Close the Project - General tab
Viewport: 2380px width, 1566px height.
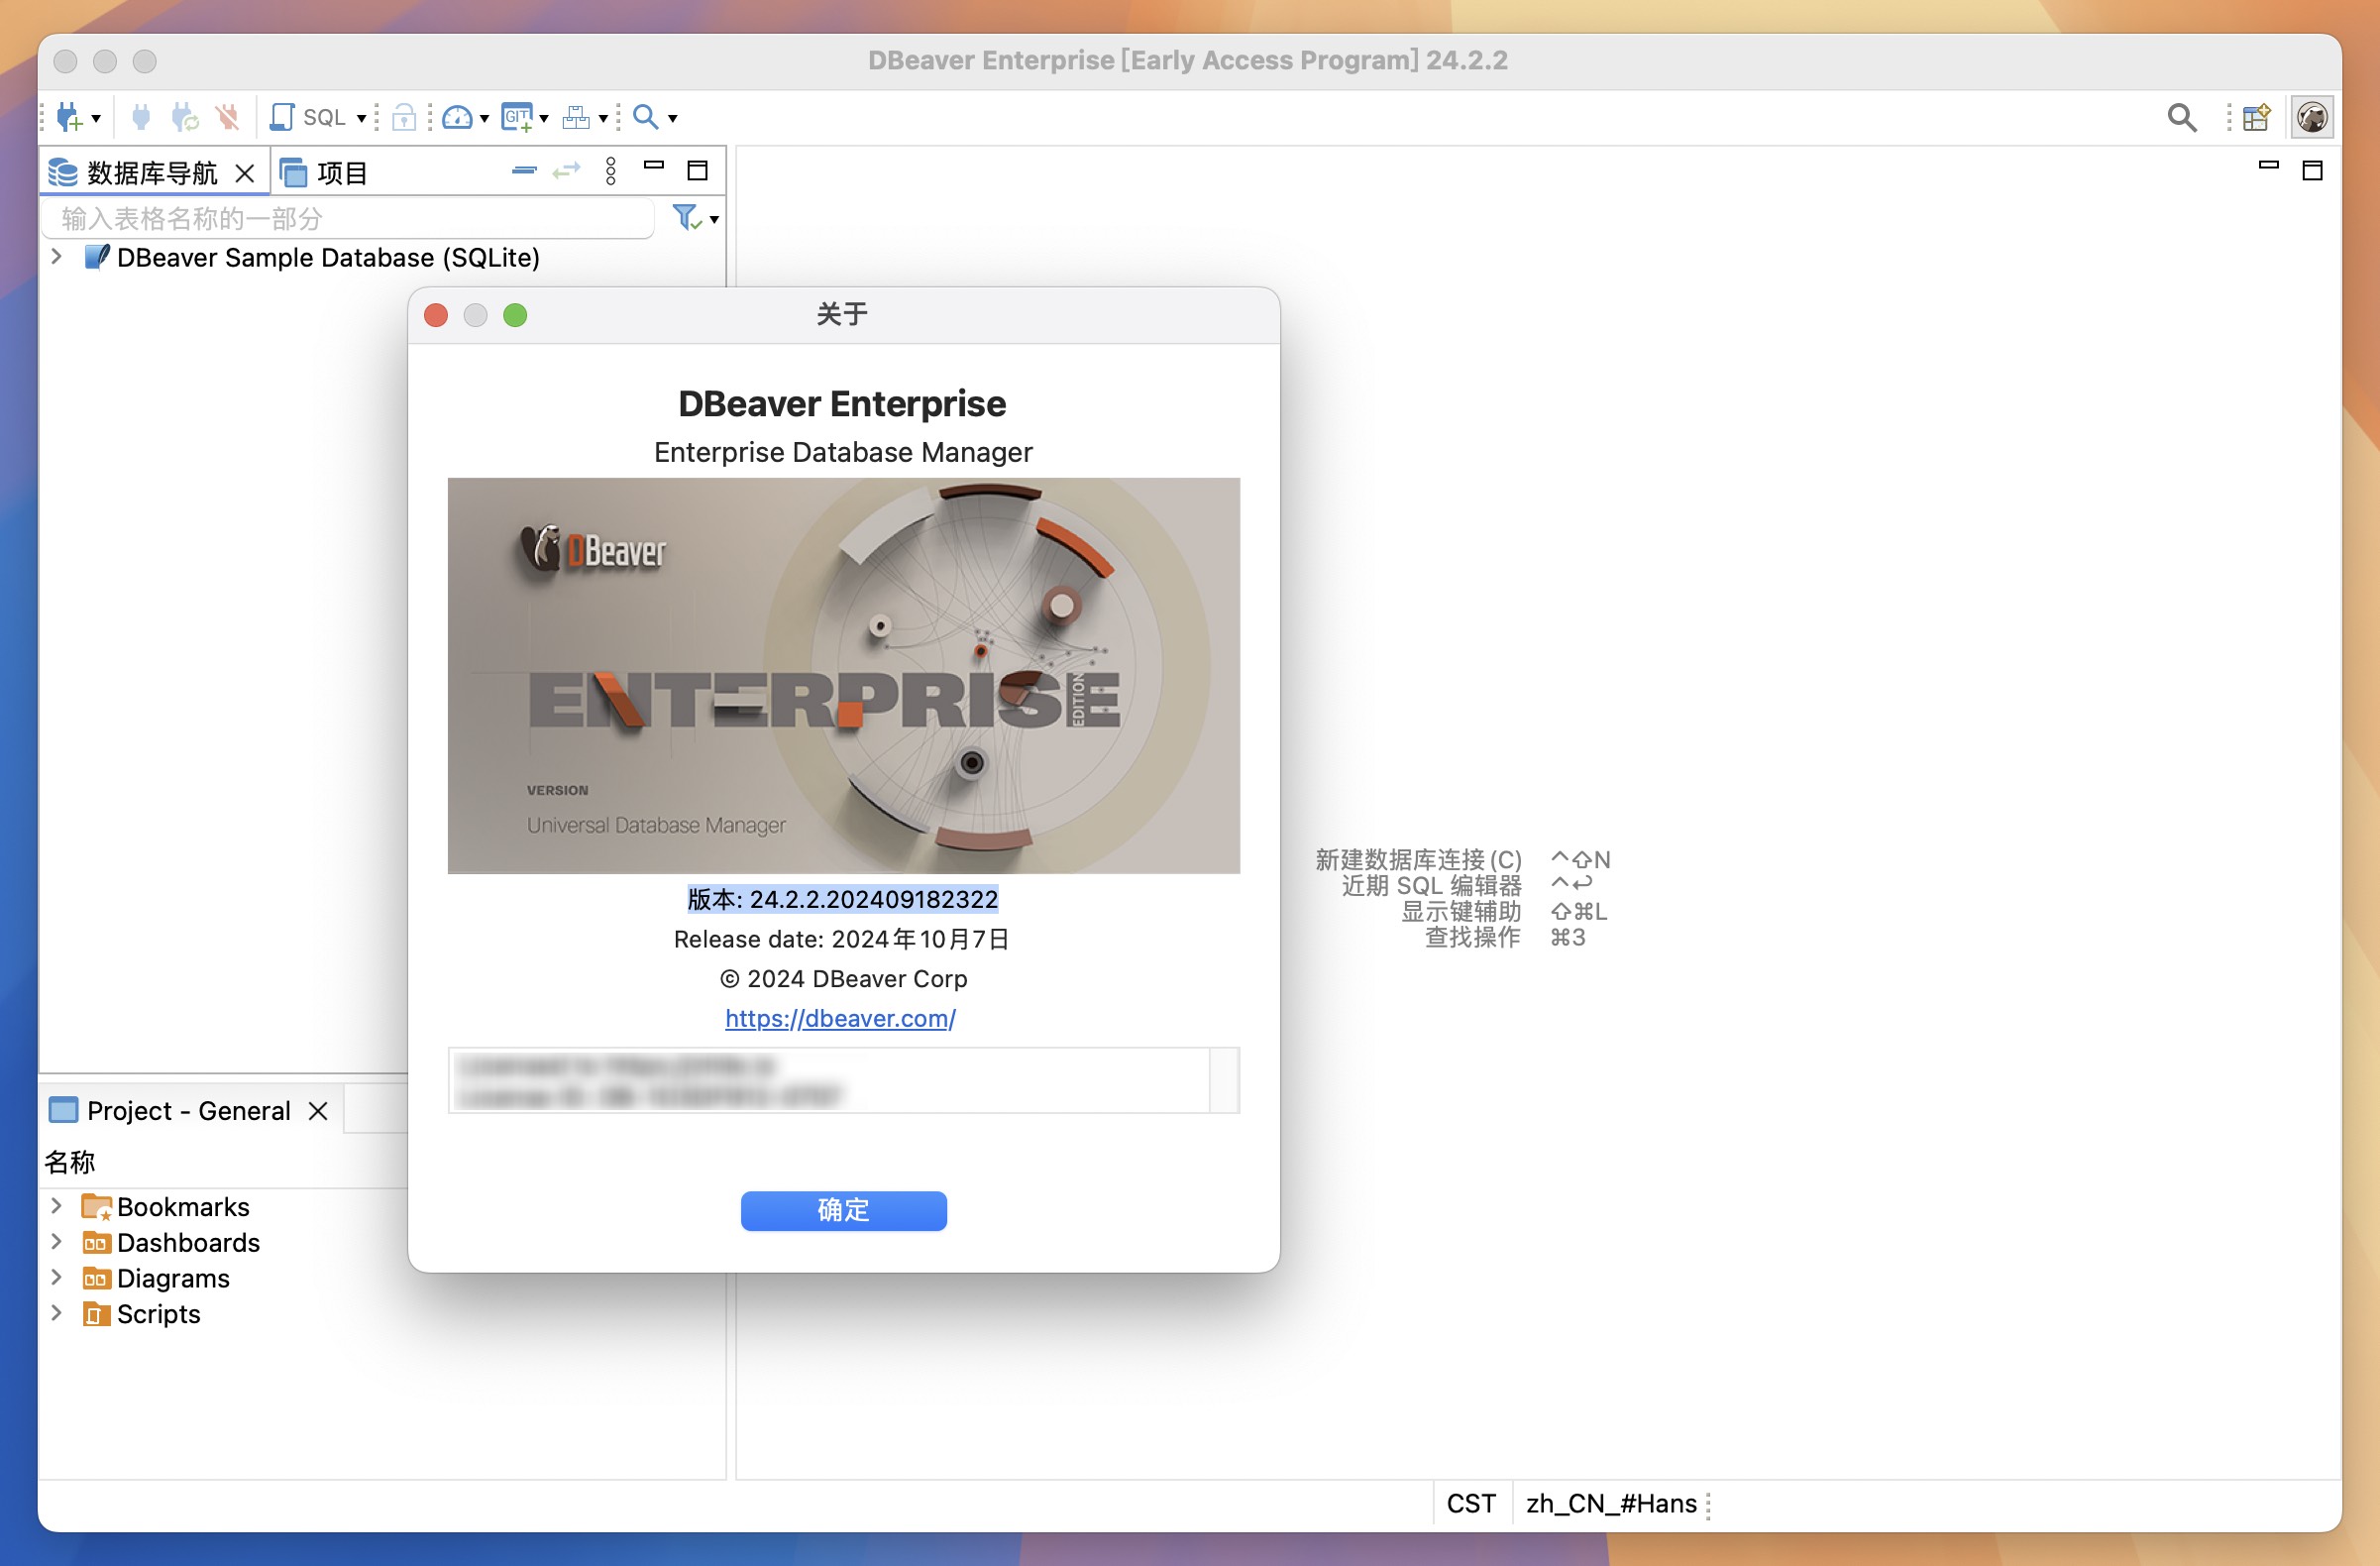(318, 1111)
